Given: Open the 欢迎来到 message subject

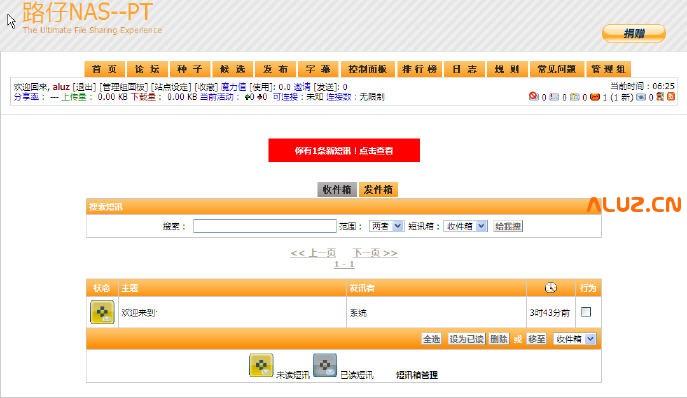Looking at the screenshot, I should pyautogui.click(x=138, y=313).
